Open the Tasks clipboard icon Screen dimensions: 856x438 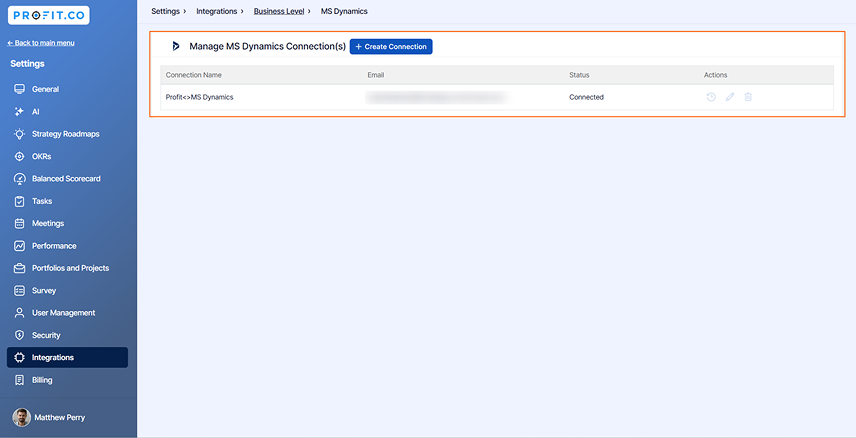pyautogui.click(x=20, y=201)
